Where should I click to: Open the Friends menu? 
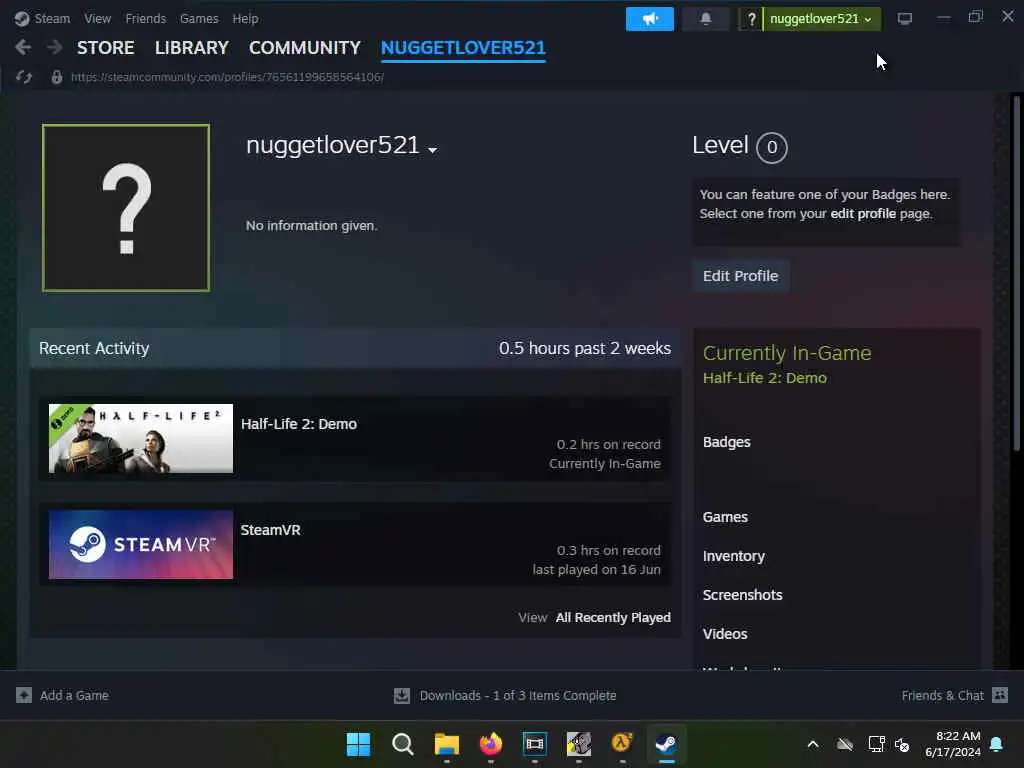pyautogui.click(x=146, y=18)
